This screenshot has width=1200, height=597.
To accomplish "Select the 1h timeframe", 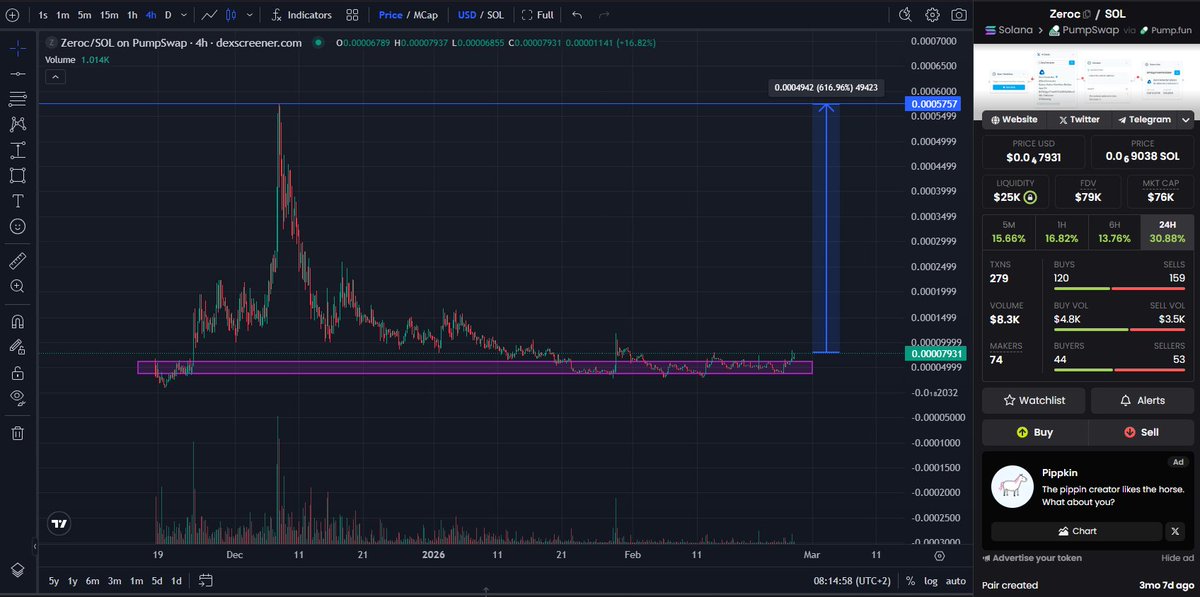I will 132,15.
